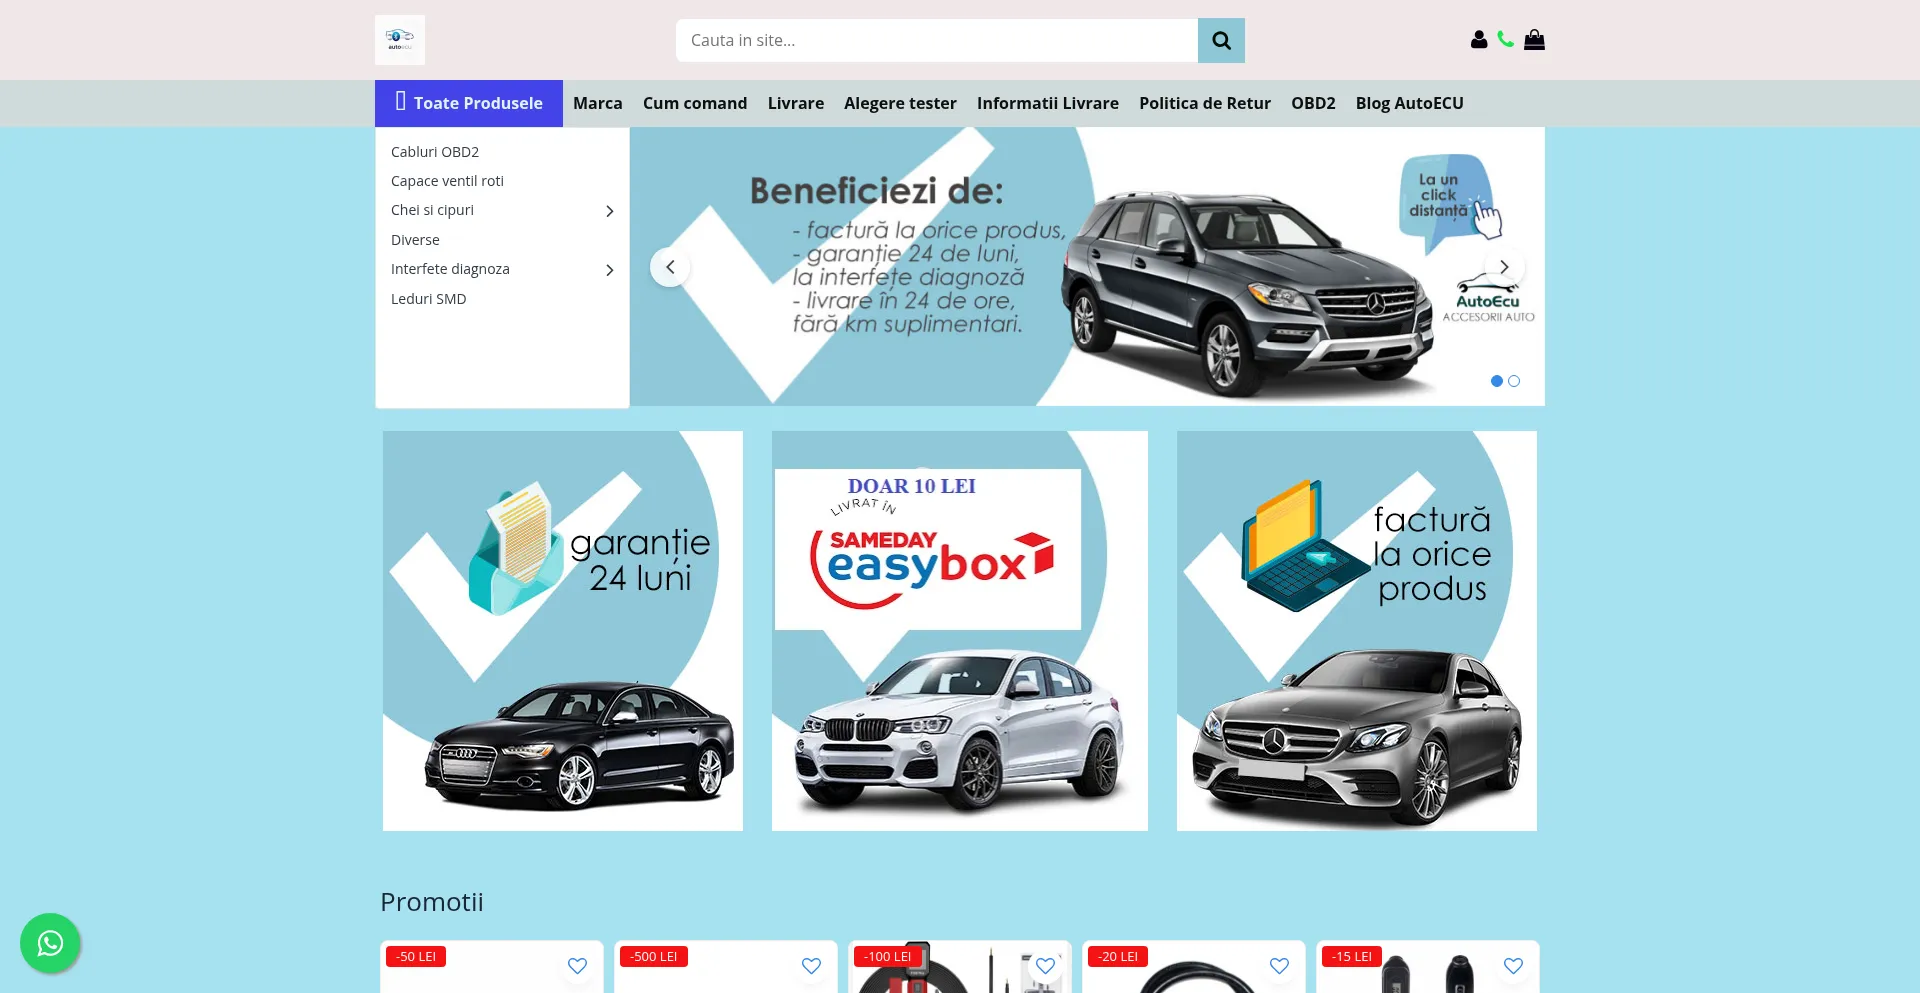Image resolution: width=1920 pixels, height=993 pixels.
Task: Add -20 LEI product to wishlist
Action: click(1279, 966)
